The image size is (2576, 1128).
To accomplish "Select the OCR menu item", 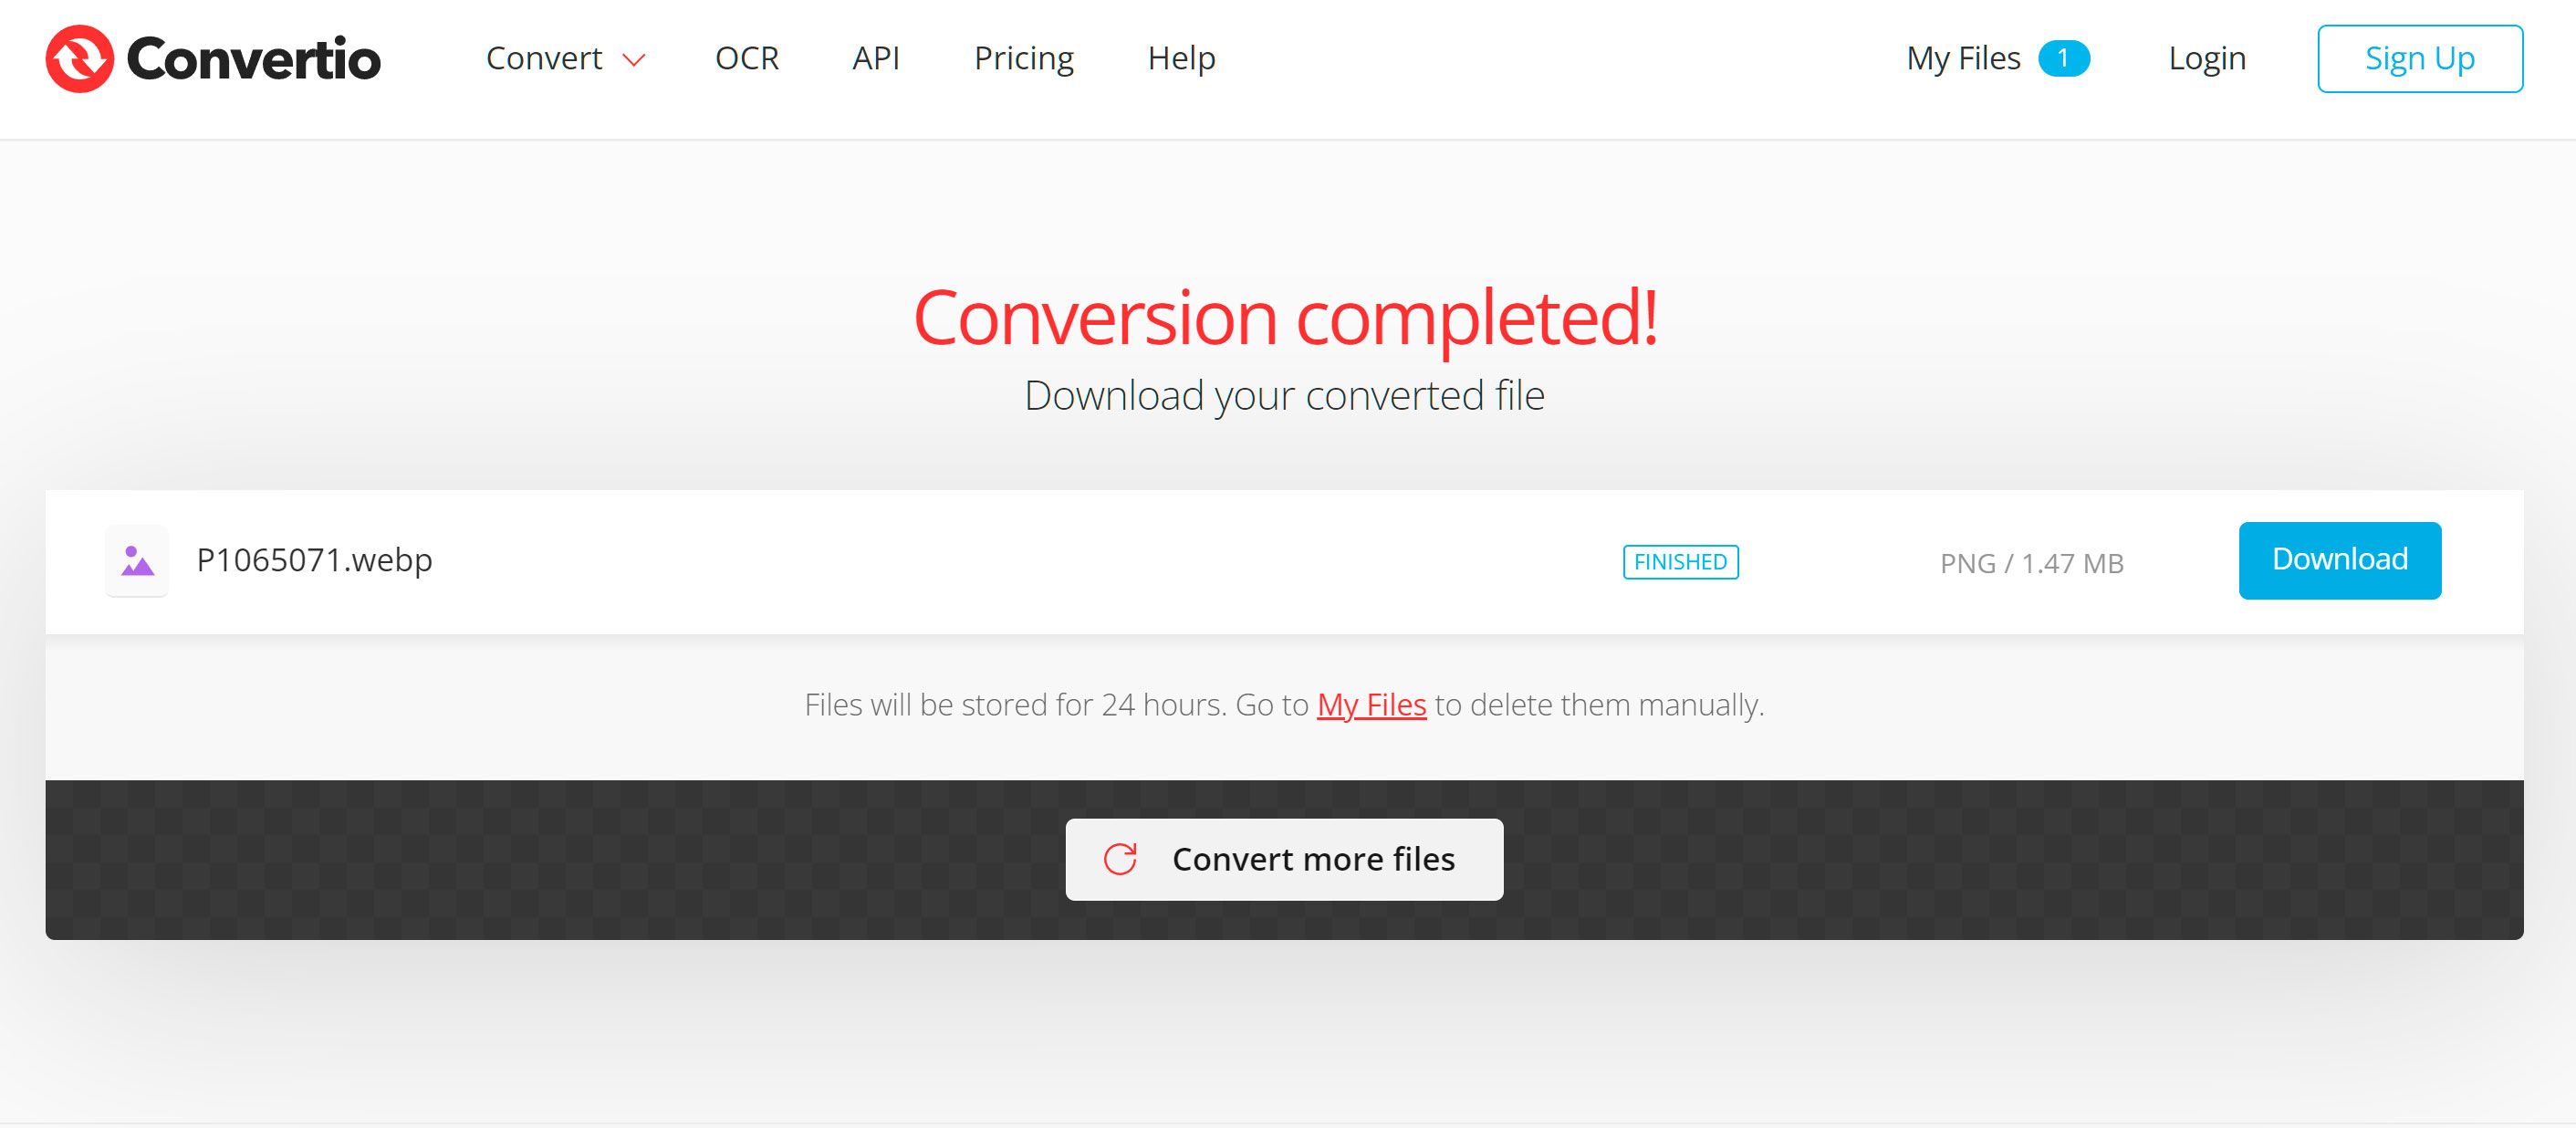I will click(747, 57).
